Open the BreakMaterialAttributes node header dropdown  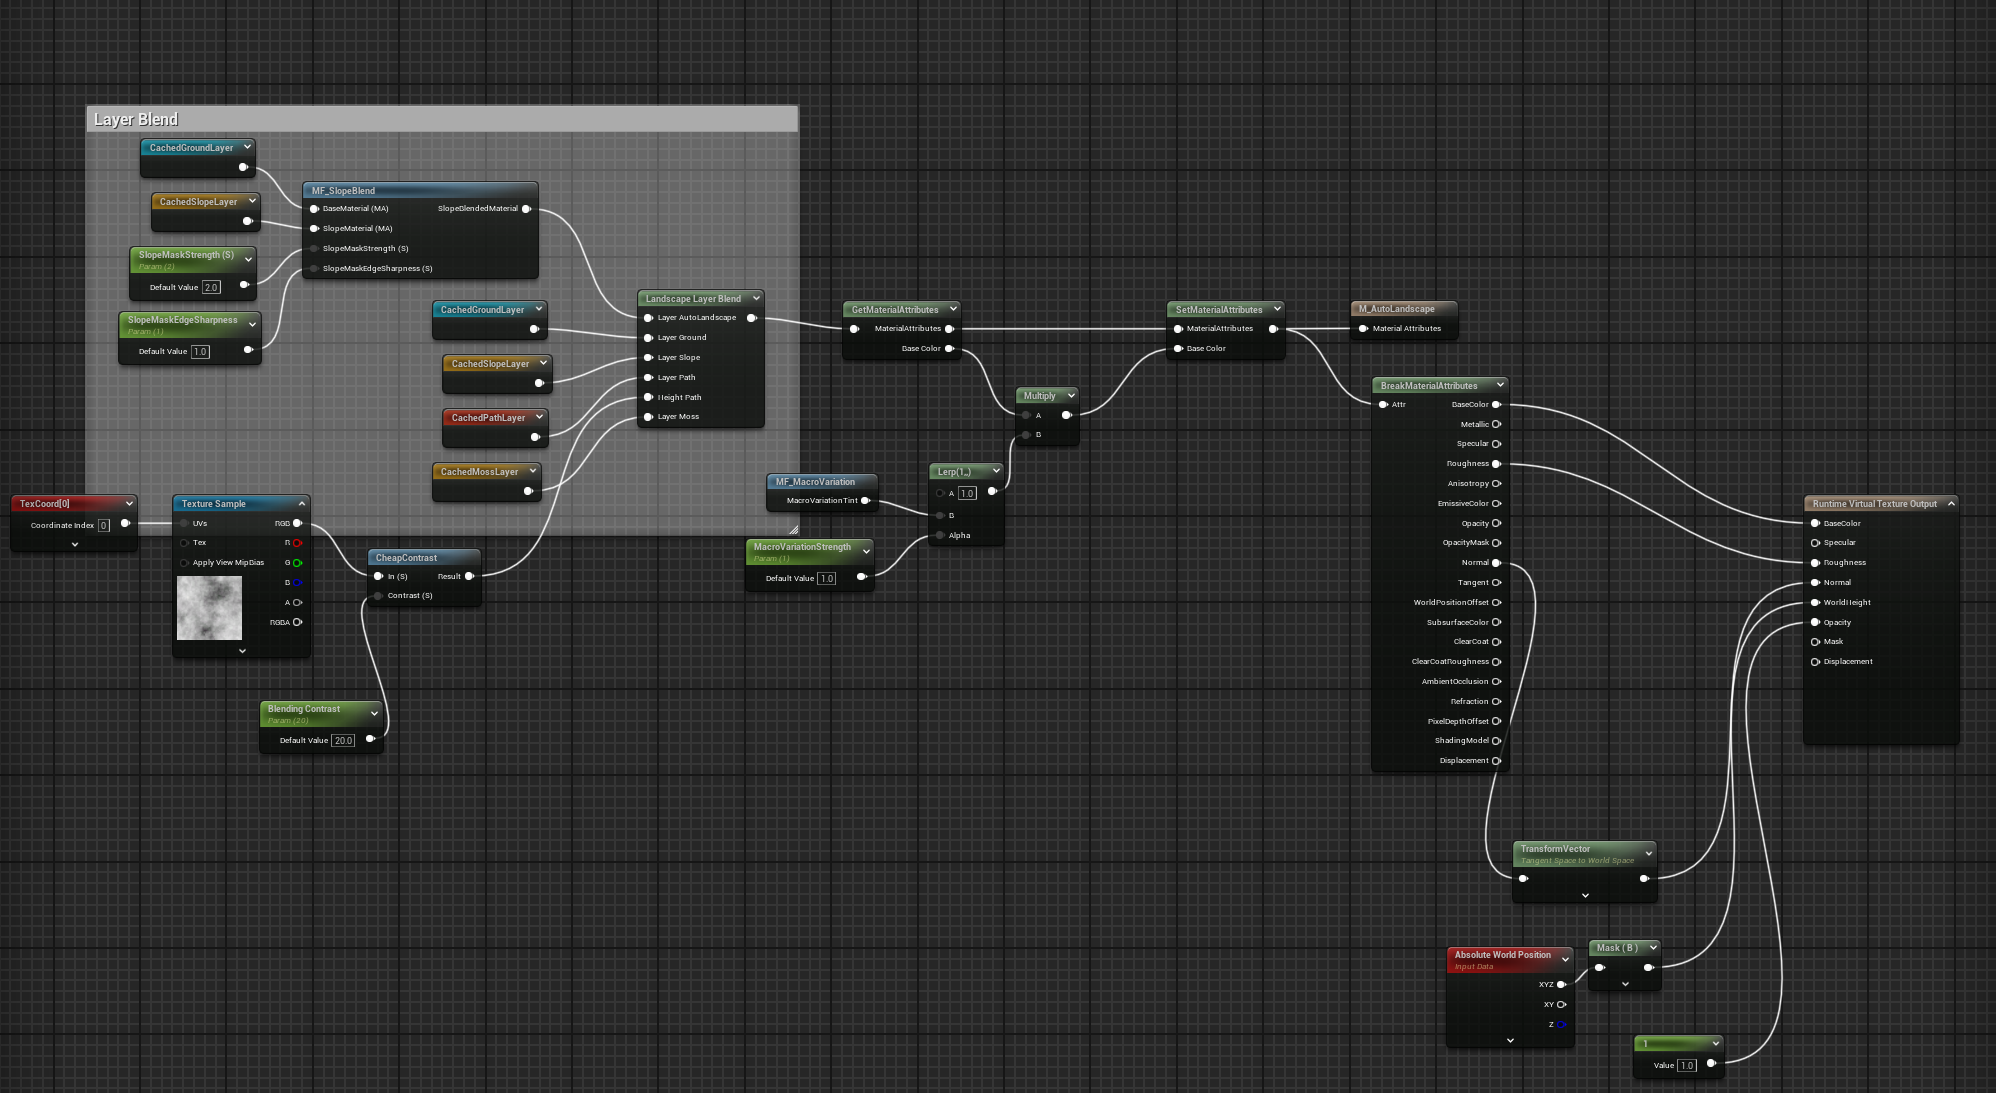[x=1500, y=385]
